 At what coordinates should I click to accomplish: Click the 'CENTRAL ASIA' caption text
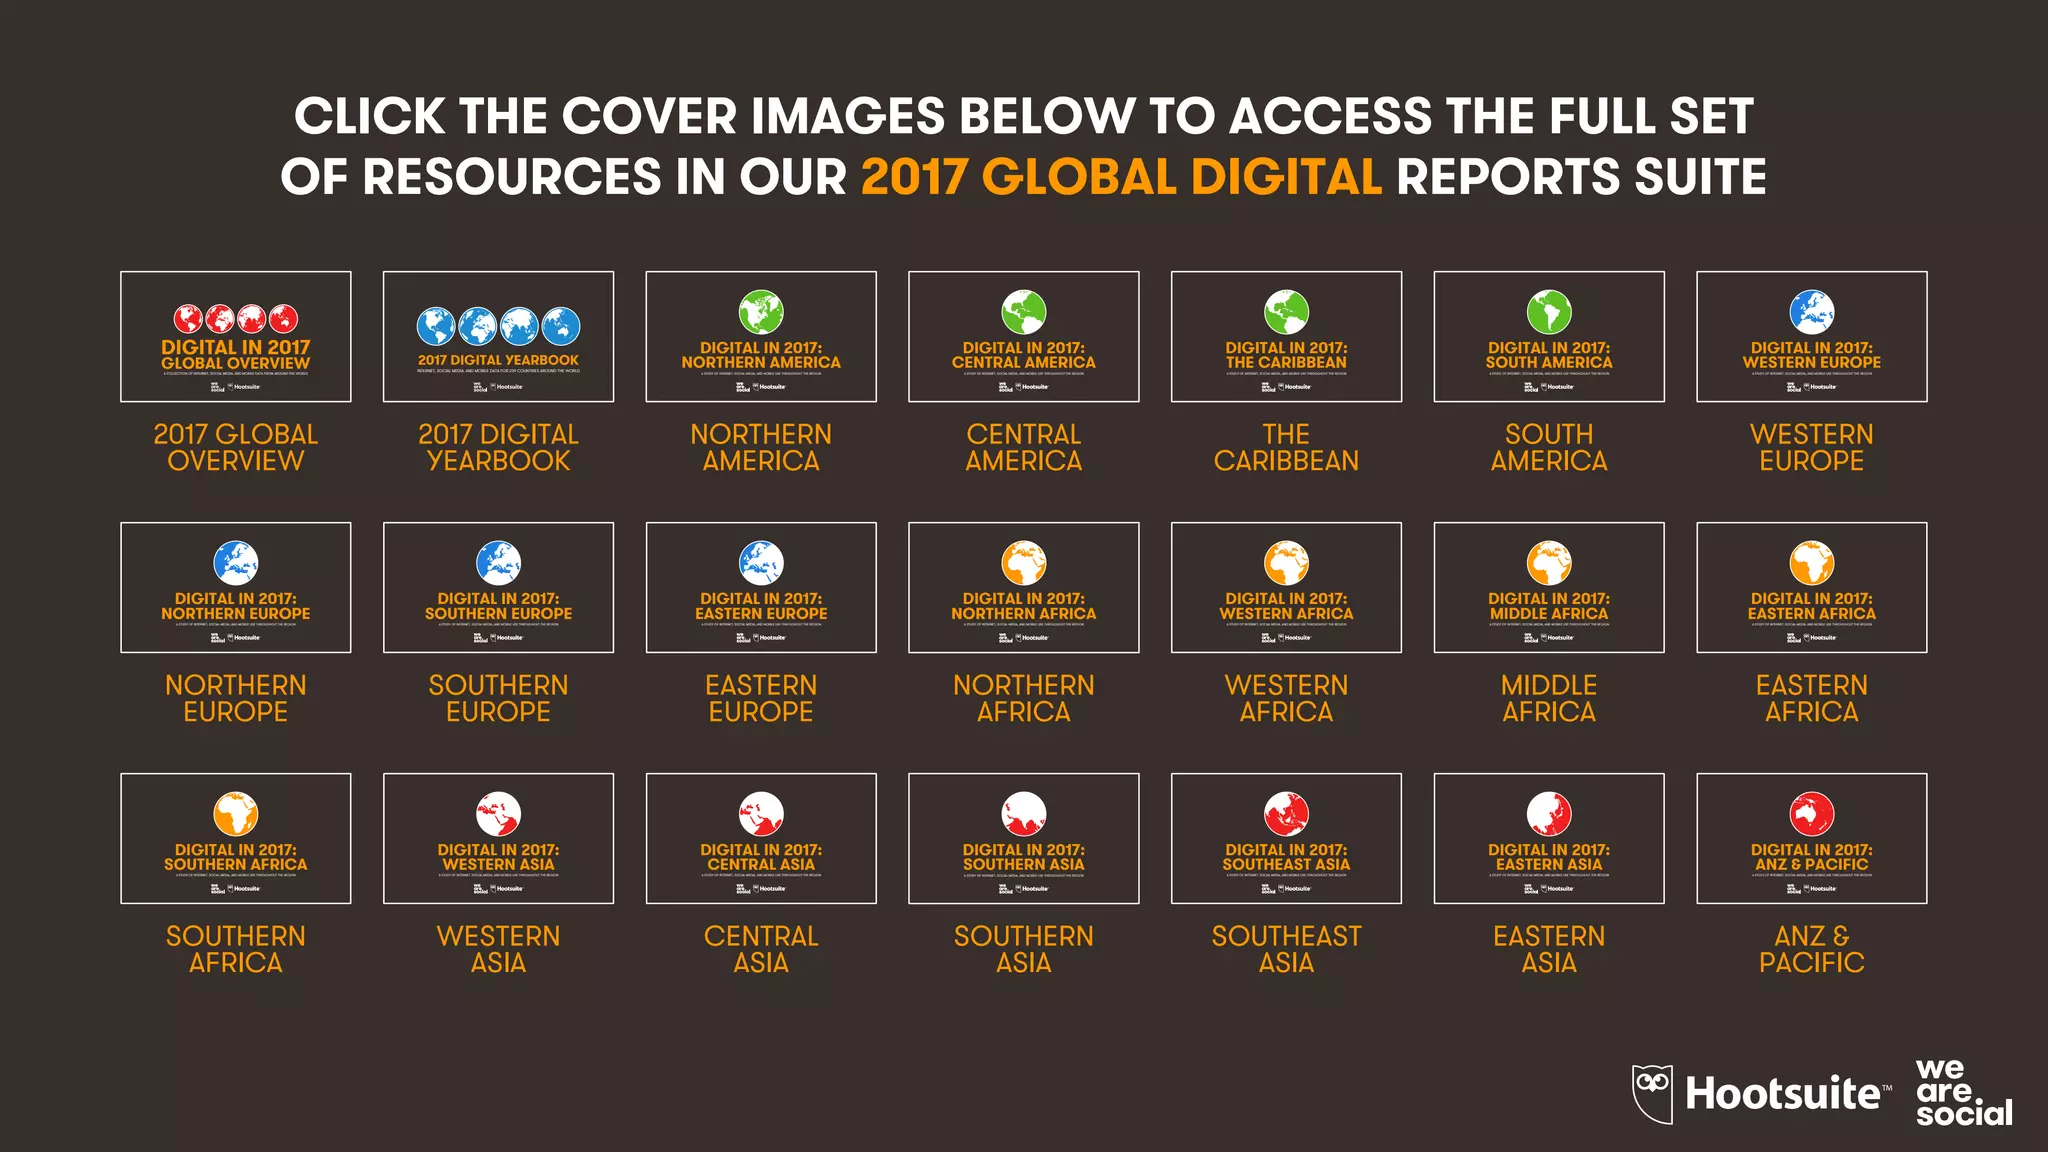click(761, 950)
